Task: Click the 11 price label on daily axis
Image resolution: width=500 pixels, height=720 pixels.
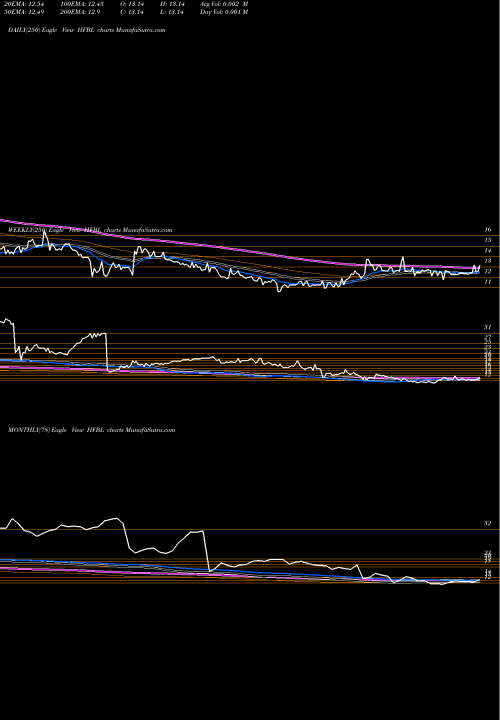Action: (x=488, y=282)
